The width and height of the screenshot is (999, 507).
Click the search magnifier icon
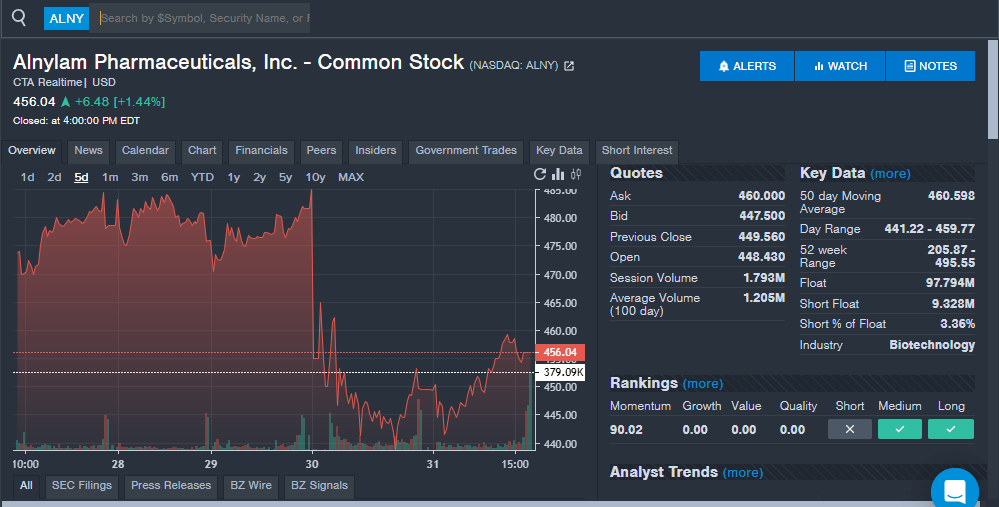click(x=19, y=17)
